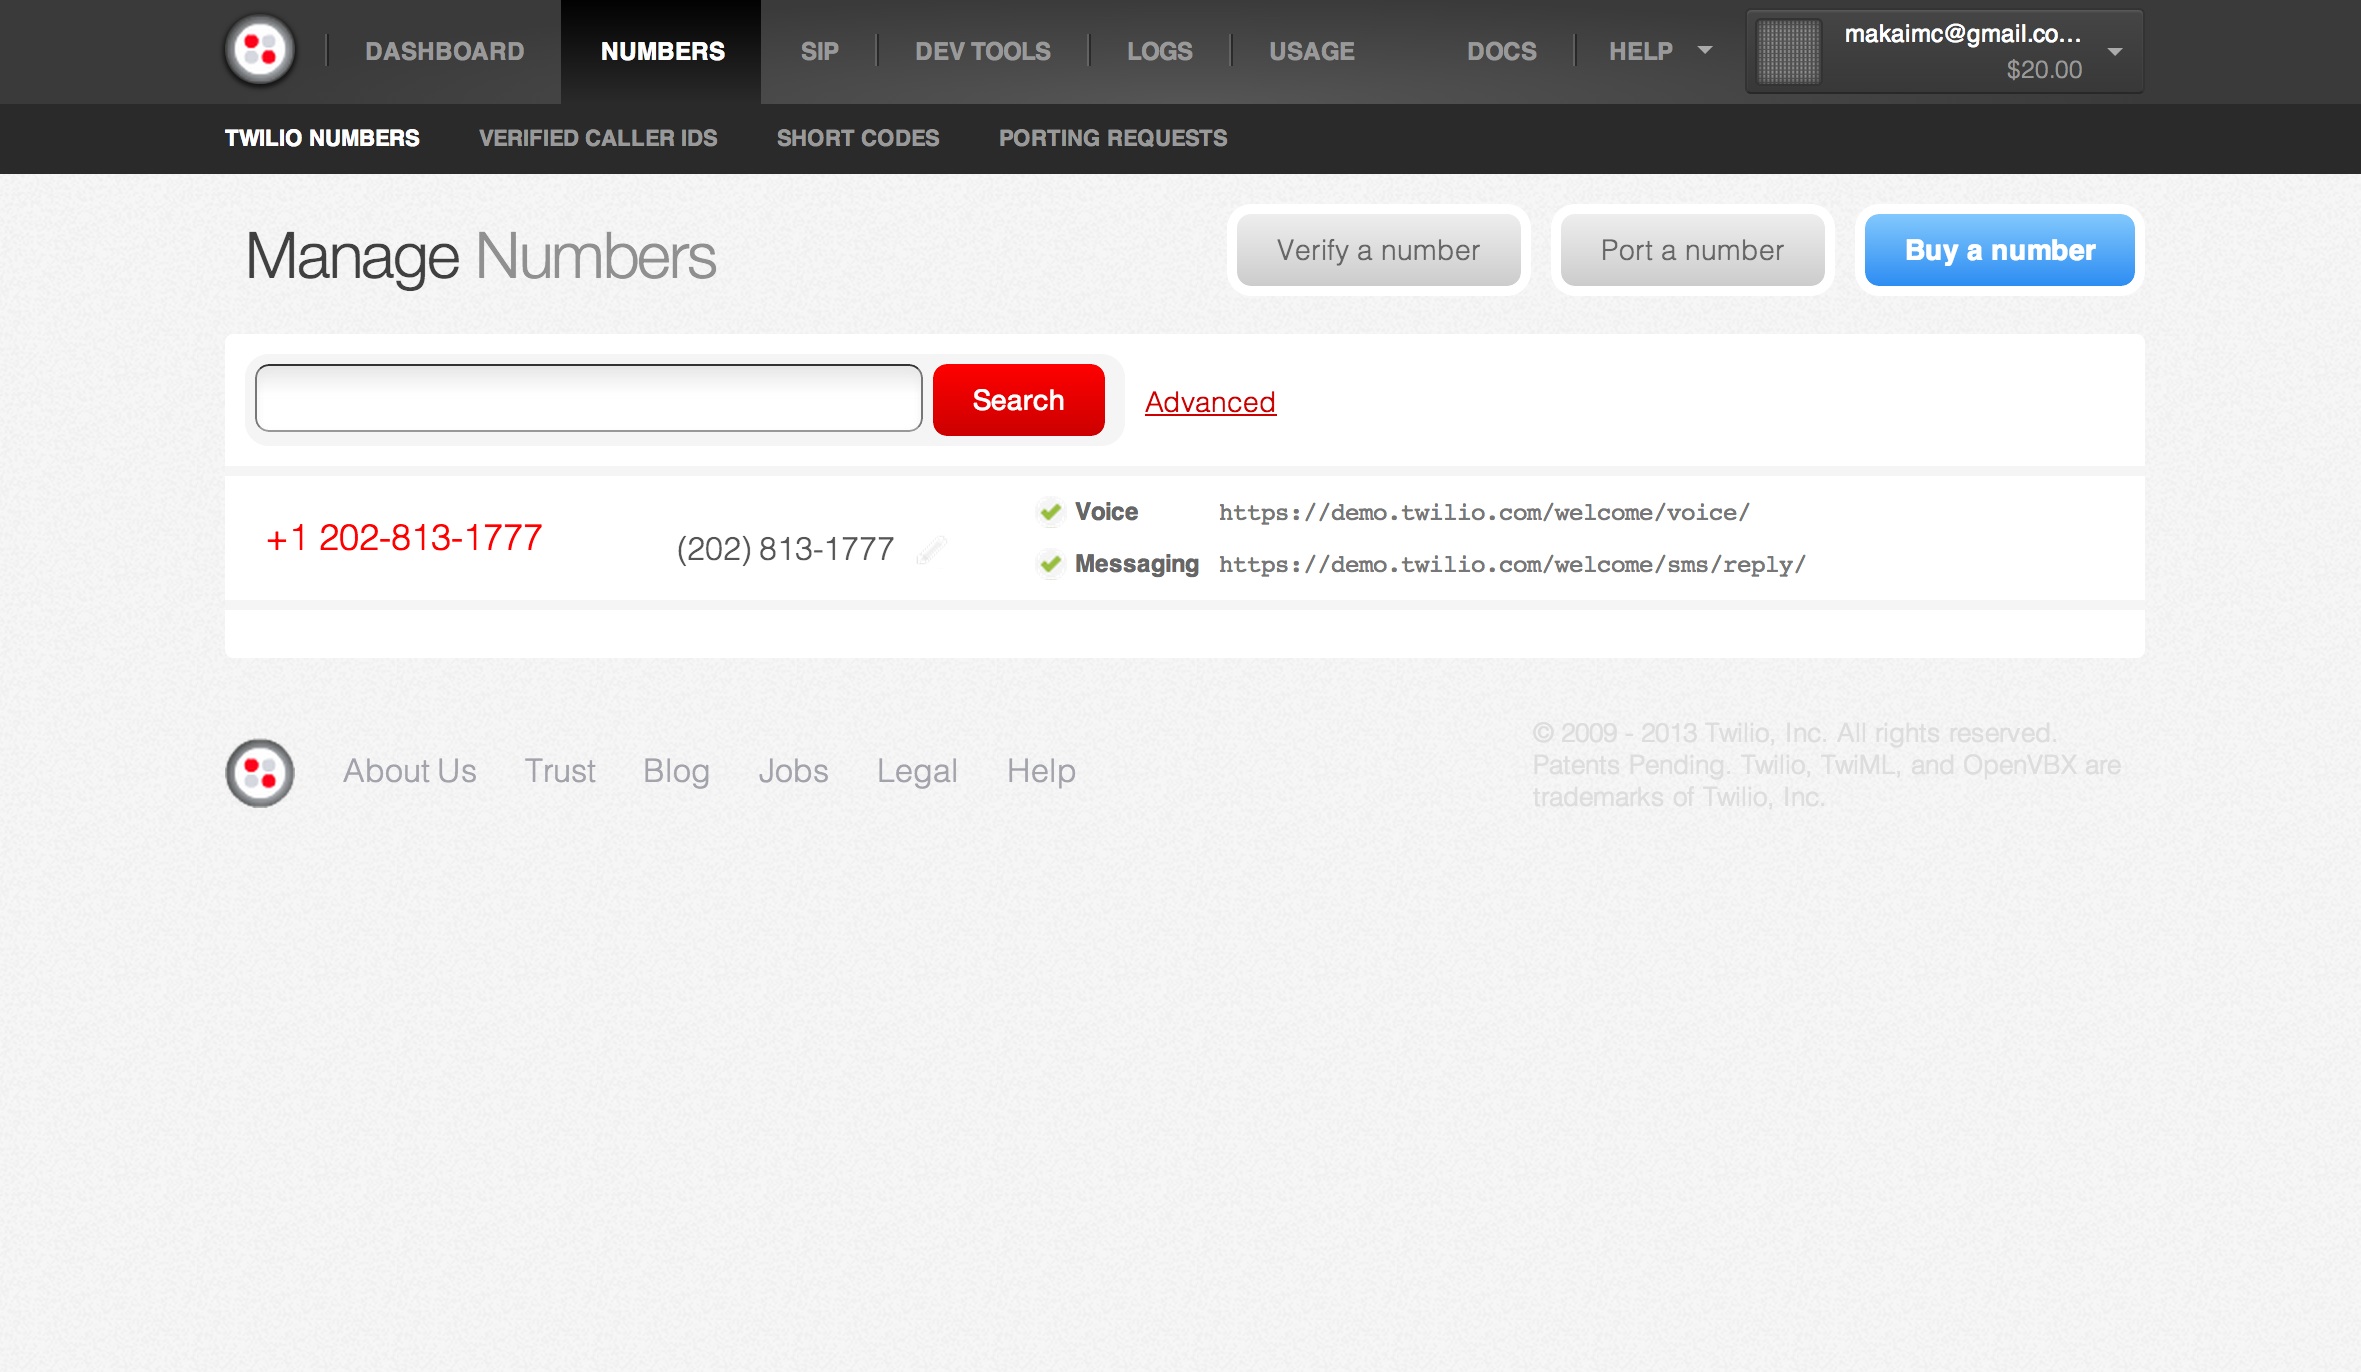
Task: Click the blue Buy a number button
Action: [2000, 250]
